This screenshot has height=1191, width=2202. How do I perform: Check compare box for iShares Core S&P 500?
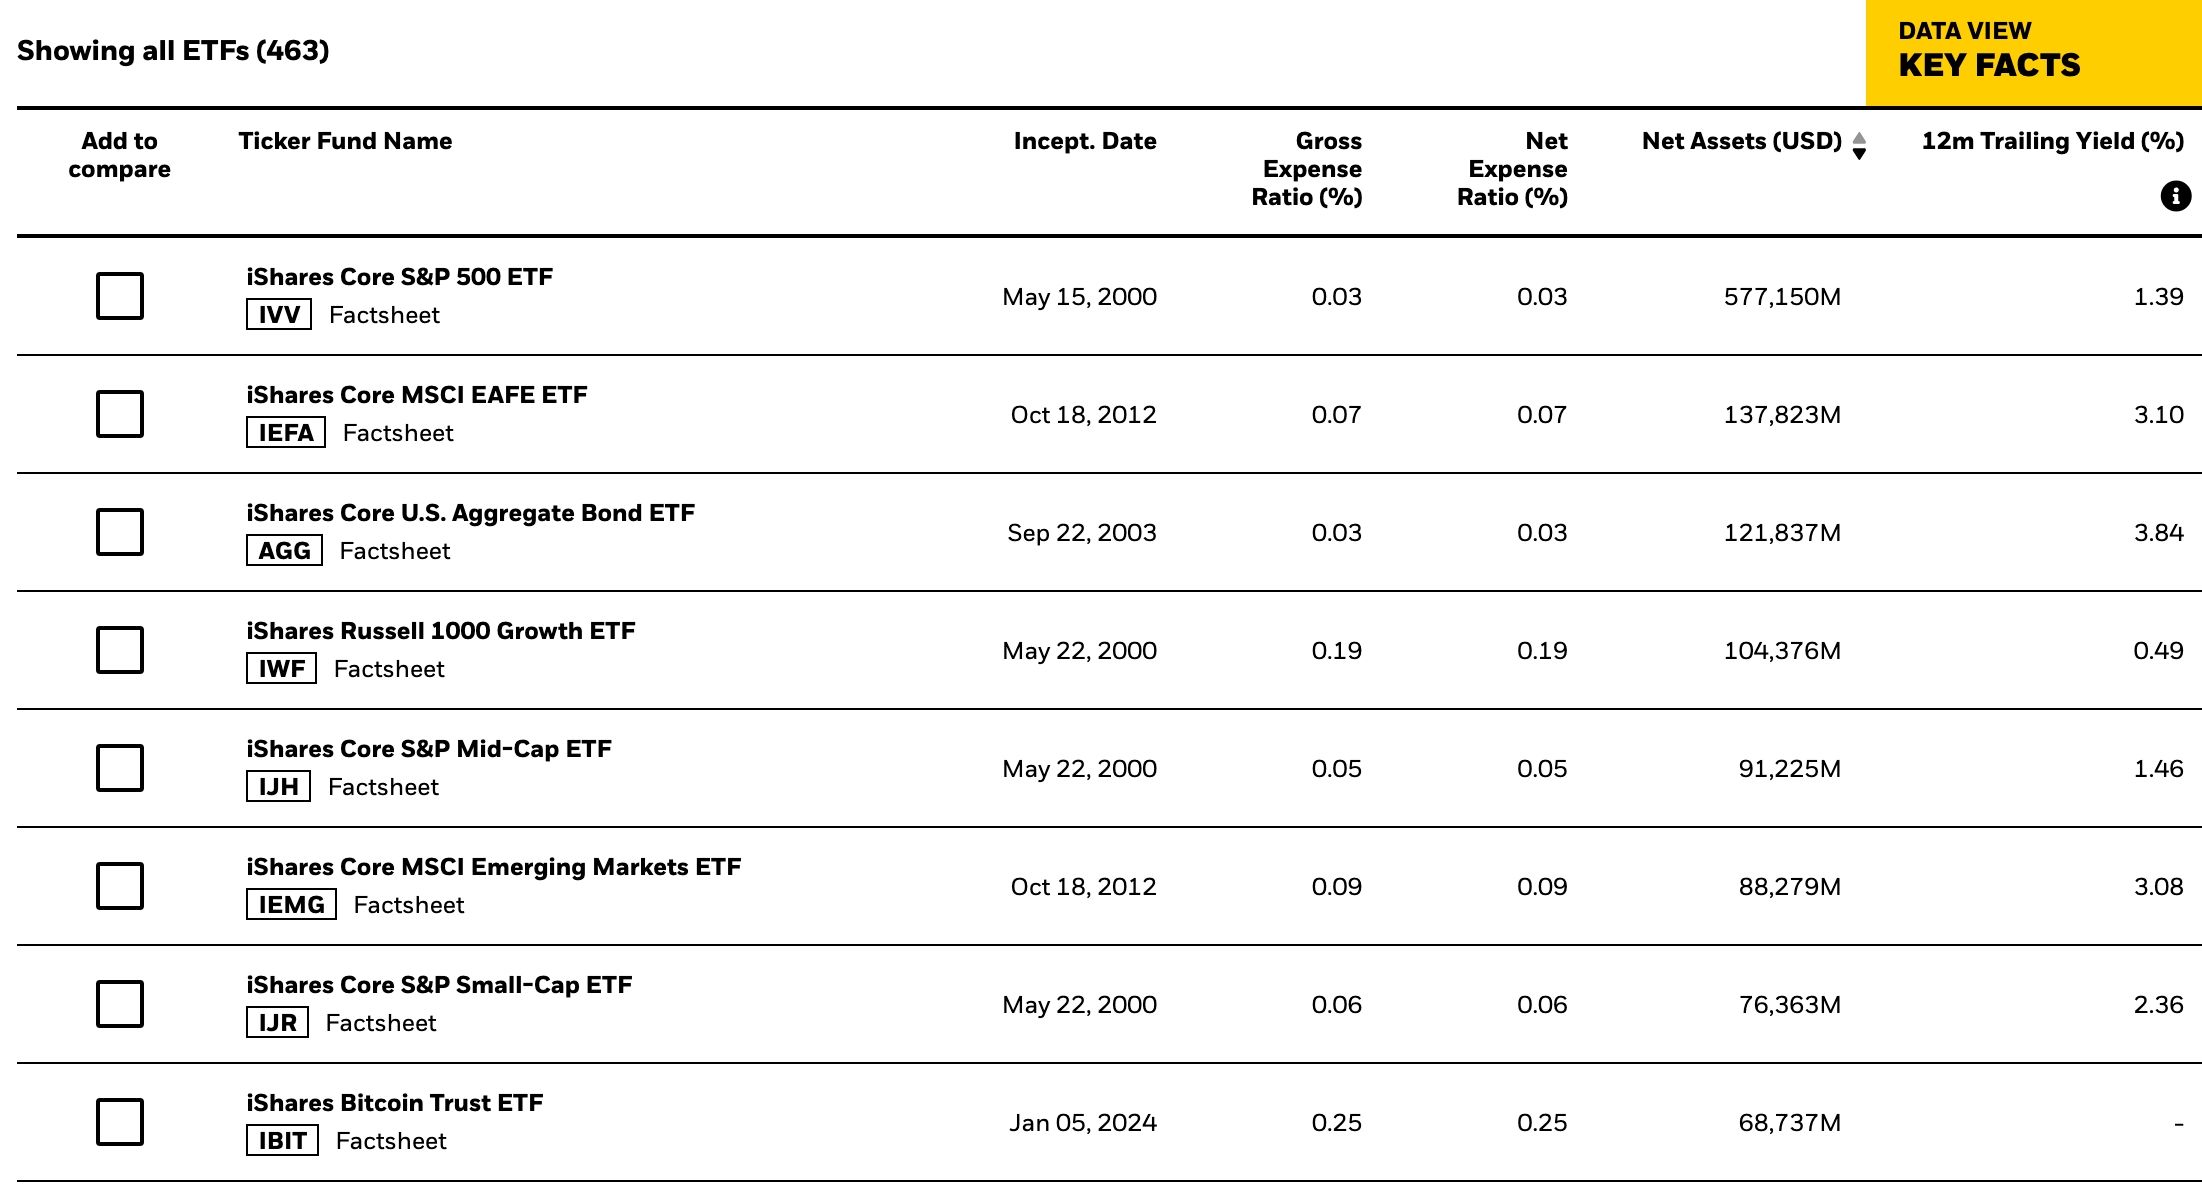click(120, 296)
